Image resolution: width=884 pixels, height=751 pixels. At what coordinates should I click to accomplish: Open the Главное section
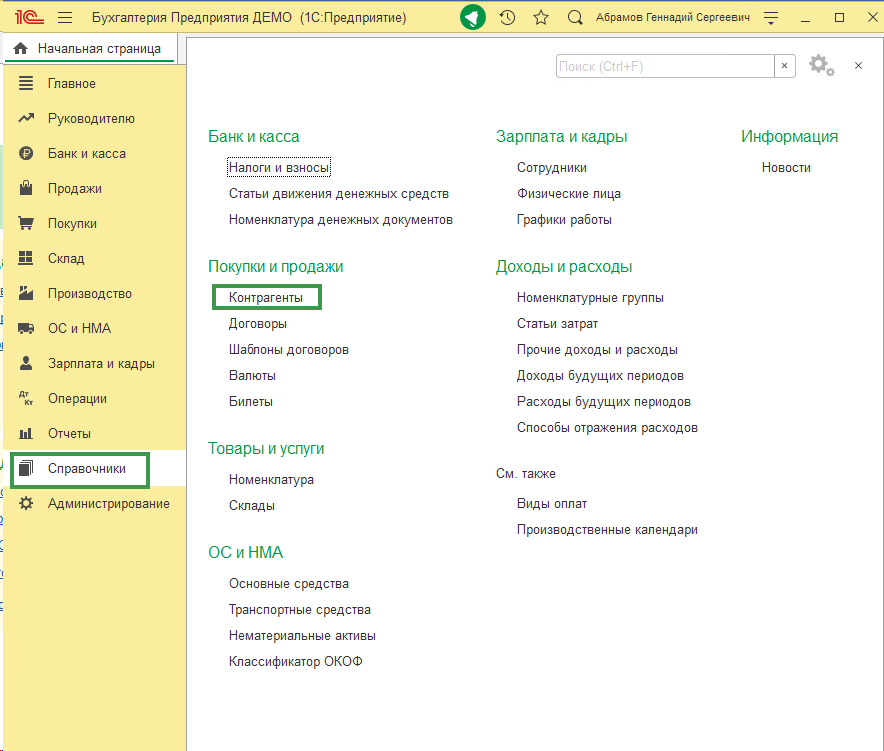click(72, 83)
